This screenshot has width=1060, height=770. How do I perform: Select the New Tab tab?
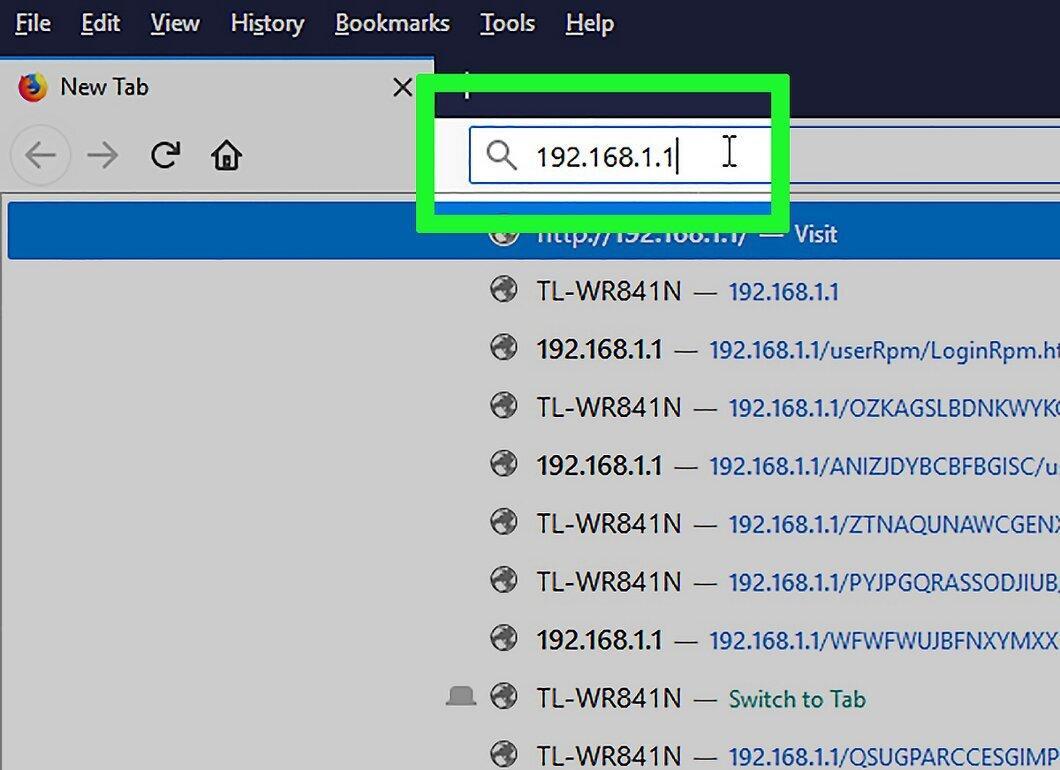point(216,87)
